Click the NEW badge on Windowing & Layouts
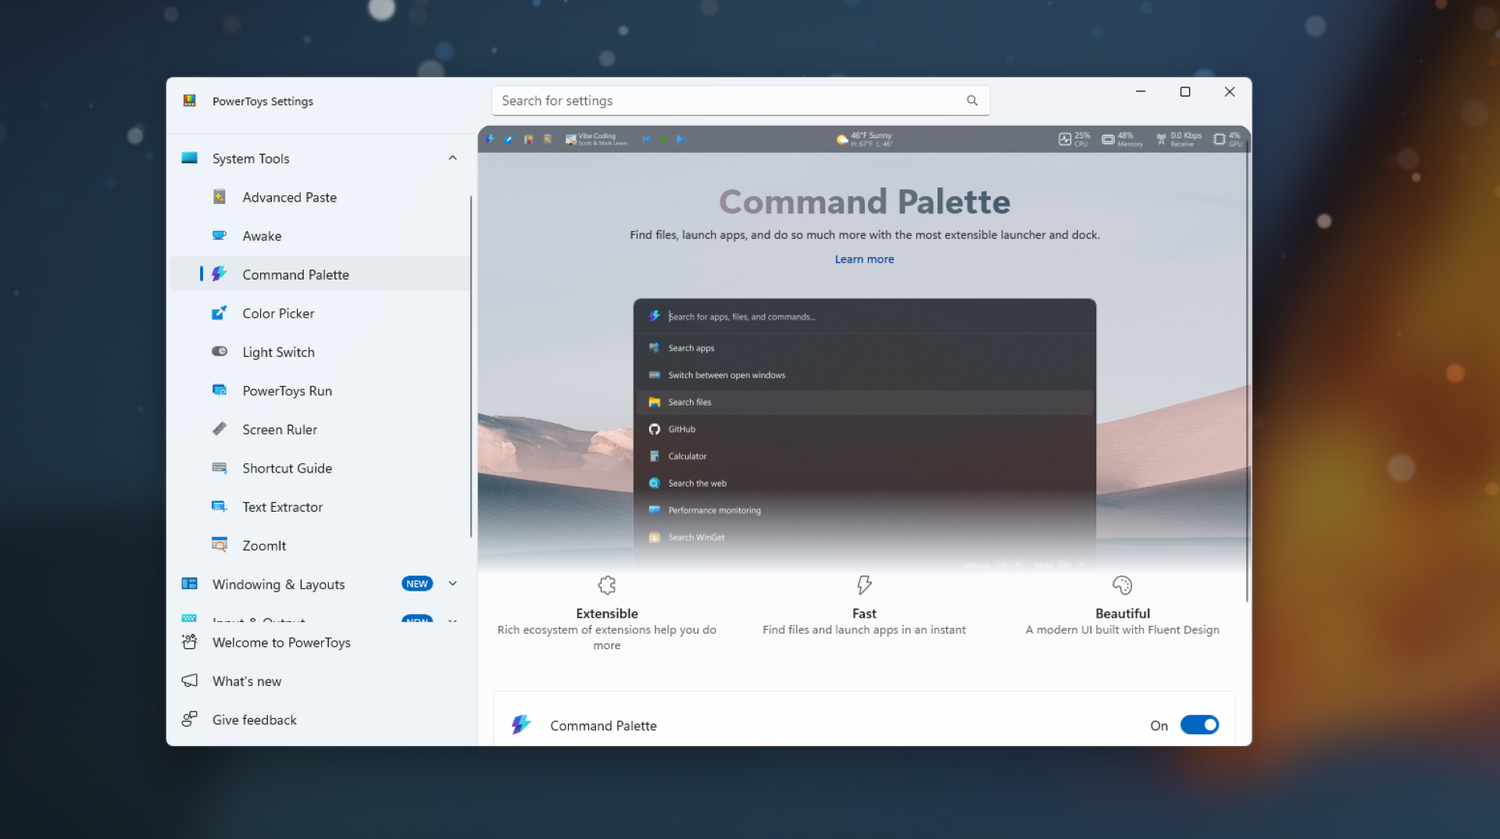The width and height of the screenshot is (1500, 839). [417, 584]
